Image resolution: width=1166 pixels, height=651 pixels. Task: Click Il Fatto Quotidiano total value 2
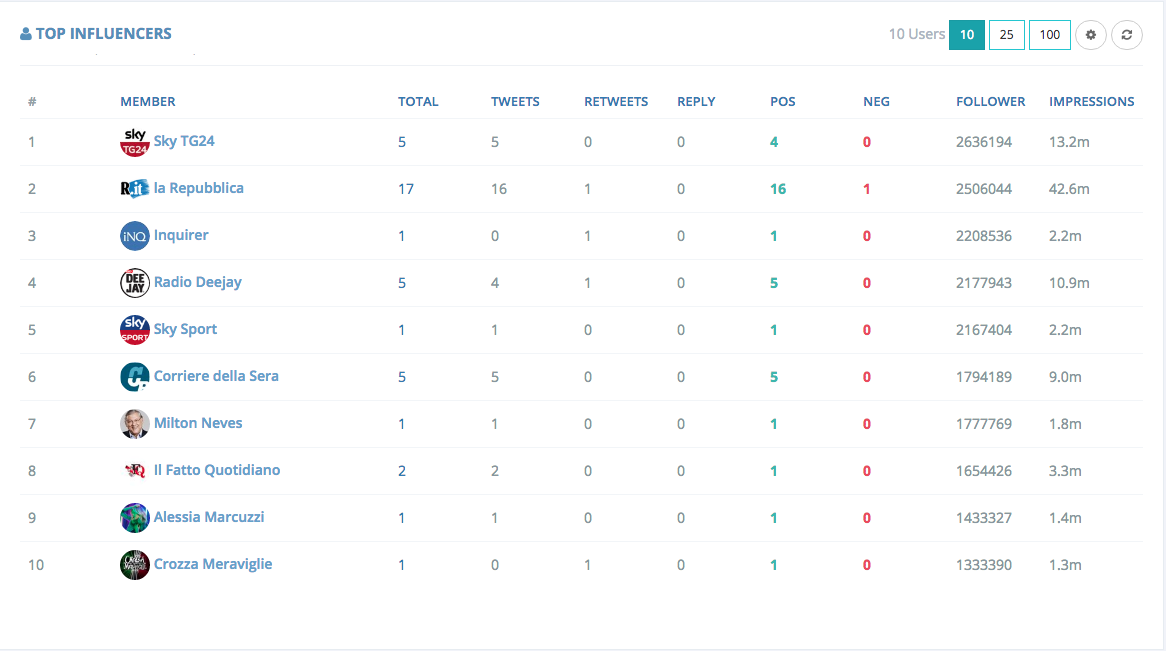pos(402,471)
